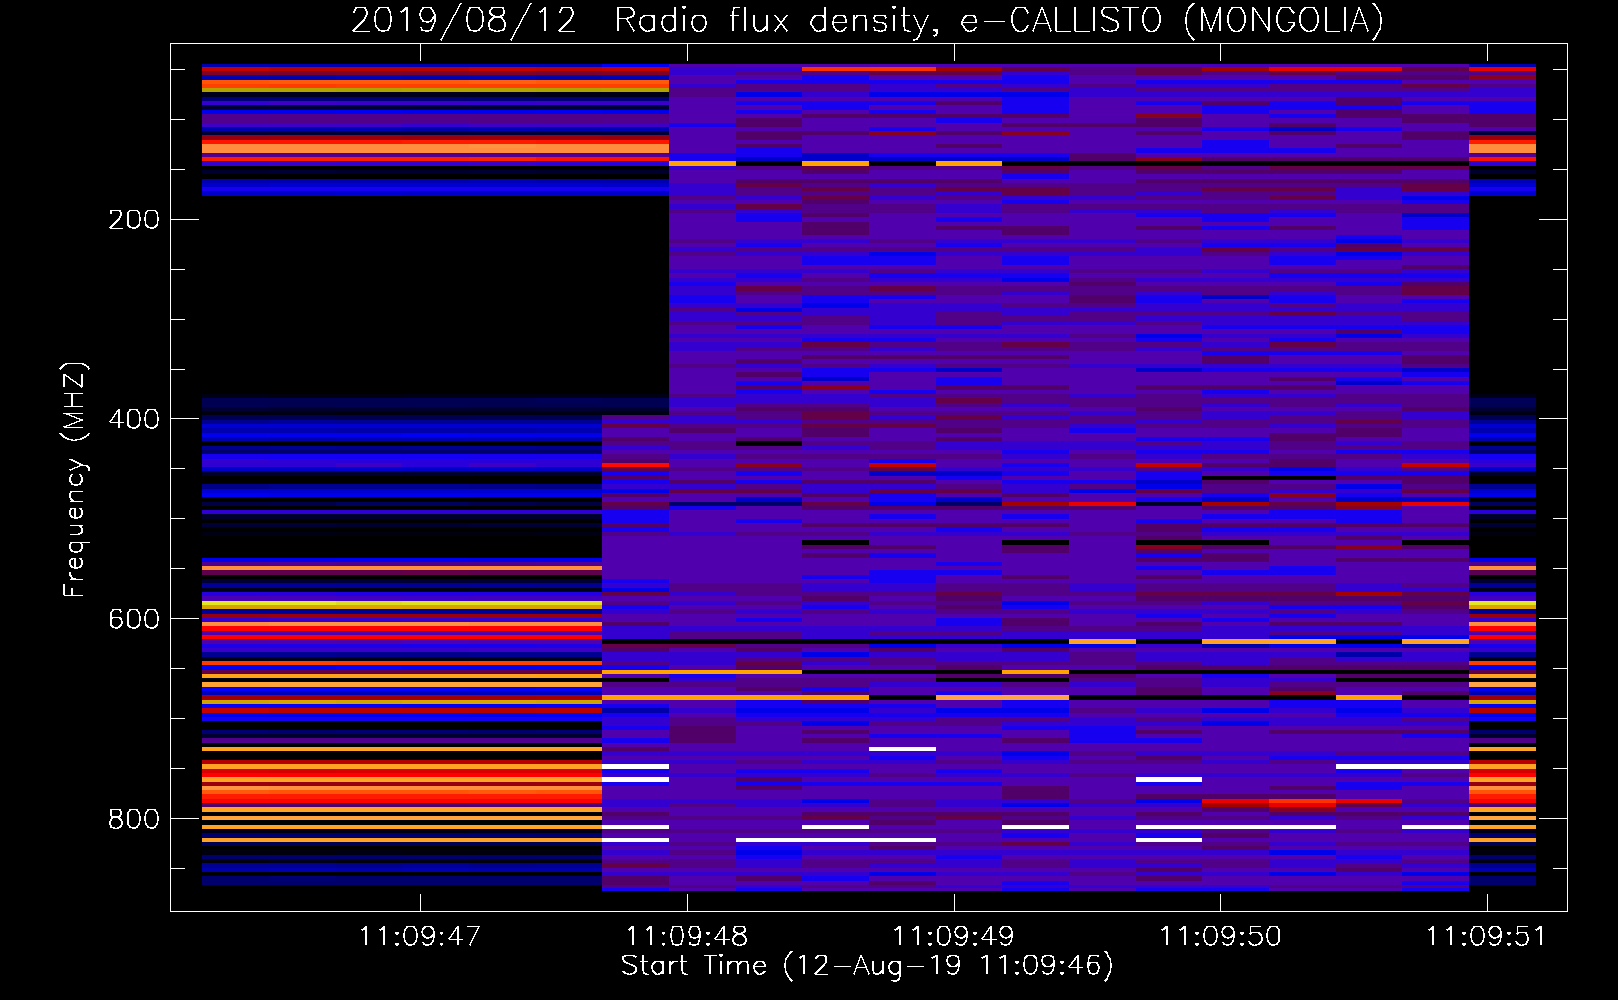Click the plot title '2019/08/12 Radio flux density'
Viewport: 1618px width, 1000px height.
point(646,20)
